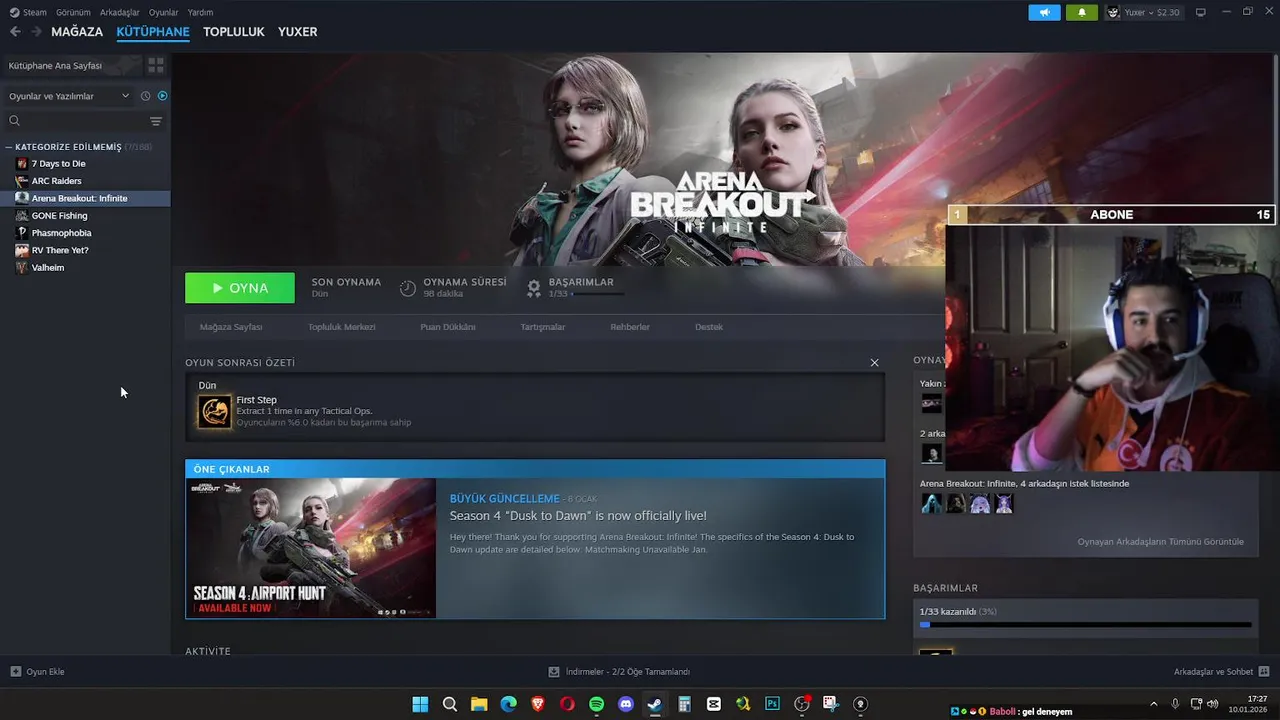This screenshot has height=720, width=1280.
Task: Open Season 4 Airport Hunt thumbnail
Action: [311, 548]
